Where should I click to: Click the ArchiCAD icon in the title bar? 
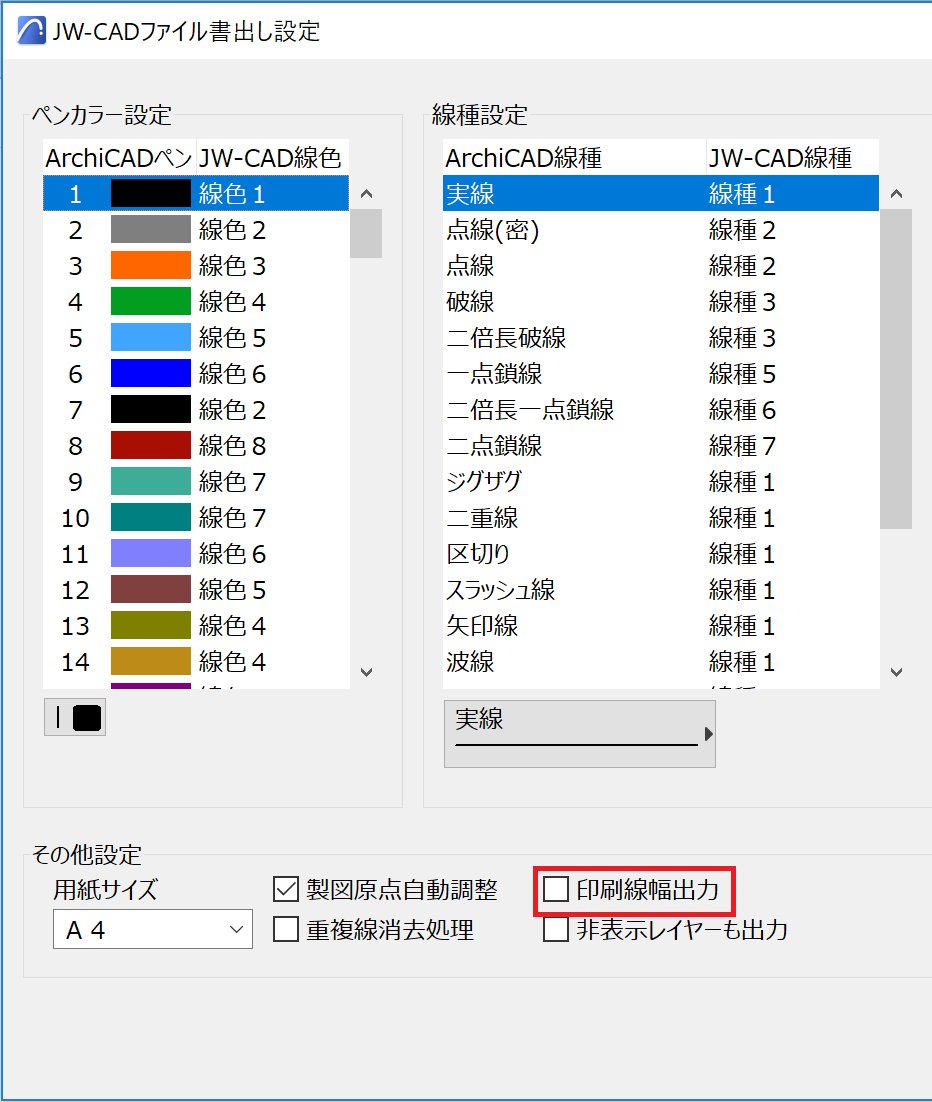click(32, 31)
